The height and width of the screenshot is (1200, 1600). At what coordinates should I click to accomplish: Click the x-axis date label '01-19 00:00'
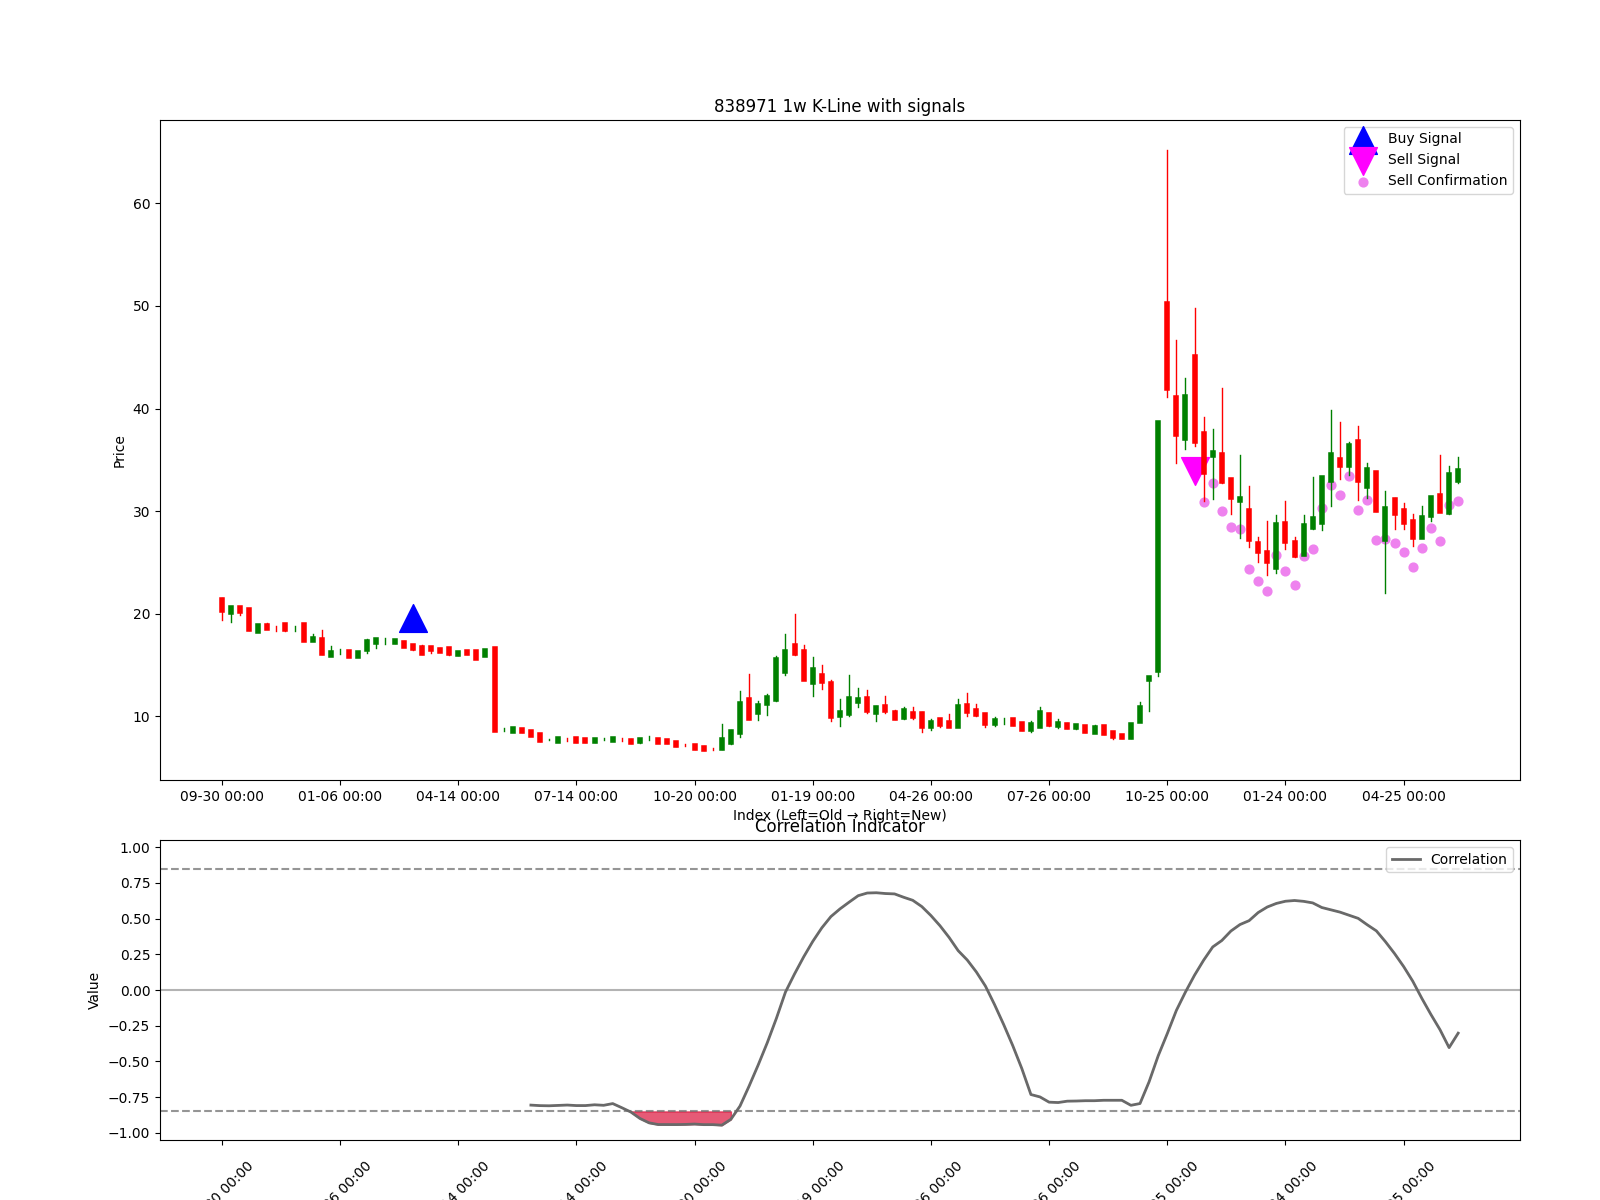813,796
